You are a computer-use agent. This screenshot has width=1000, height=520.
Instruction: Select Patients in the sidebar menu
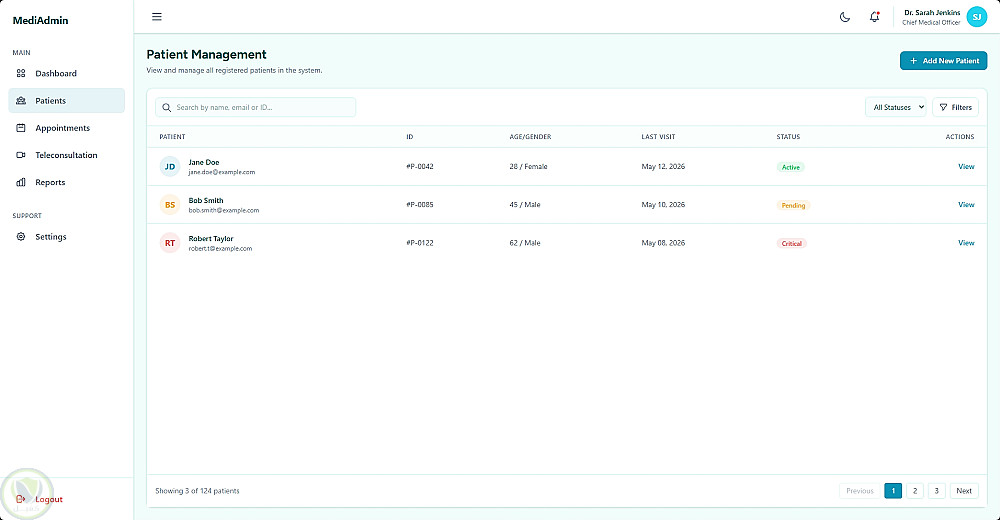(66, 101)
